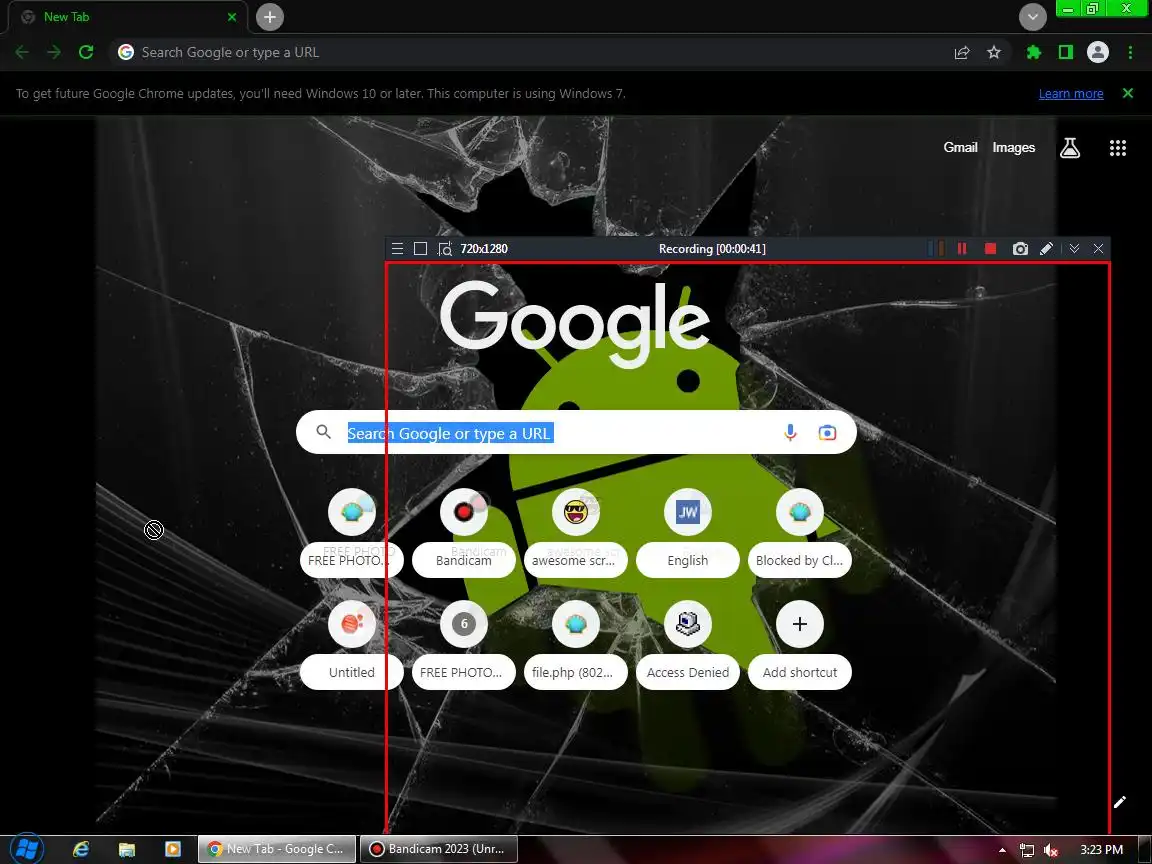Open the Untitled shortcut
1152x864 pixels.
point(352,644)
